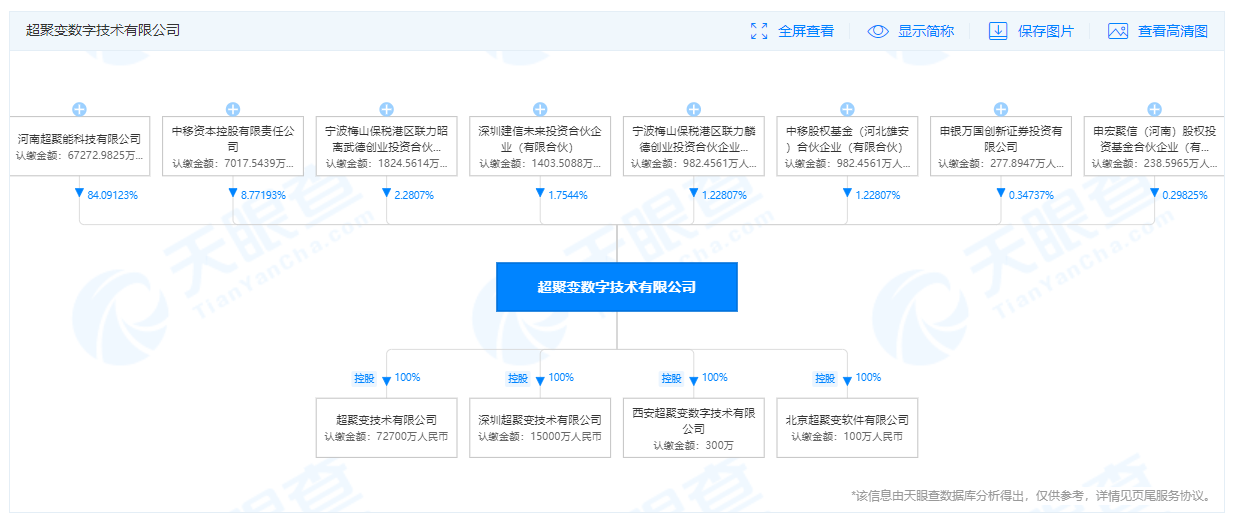Click 2.2807% shareholding percentage
This screenshot has width=1238, height=524.
point(415,195)
